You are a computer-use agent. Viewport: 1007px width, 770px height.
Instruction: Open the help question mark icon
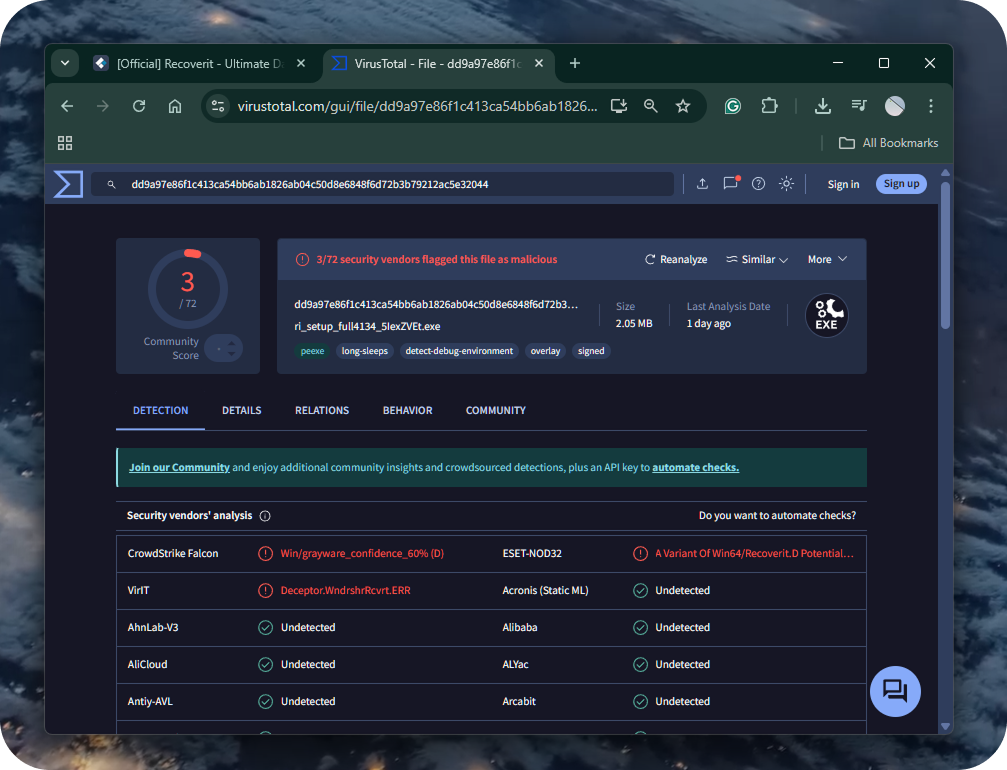click(758, 184)
